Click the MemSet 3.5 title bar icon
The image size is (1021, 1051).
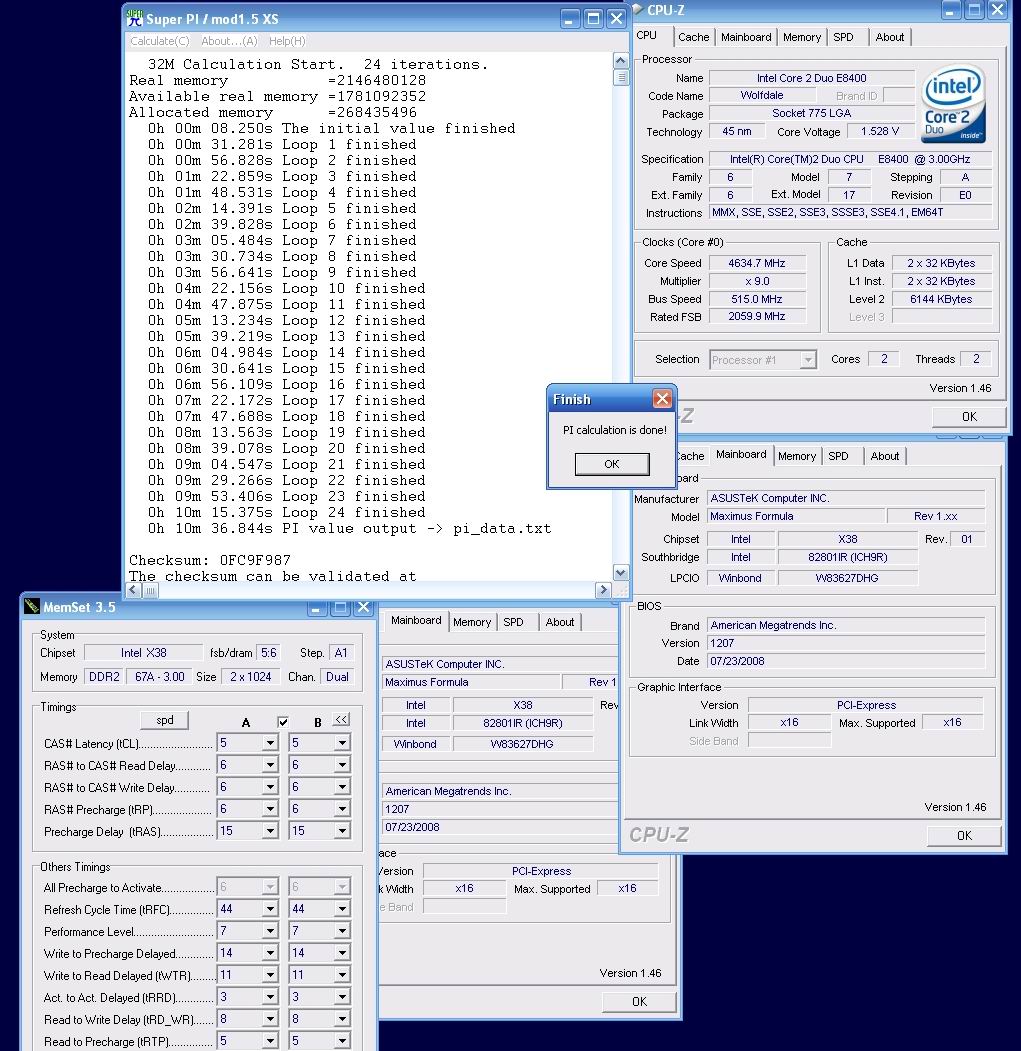point(32,607)
